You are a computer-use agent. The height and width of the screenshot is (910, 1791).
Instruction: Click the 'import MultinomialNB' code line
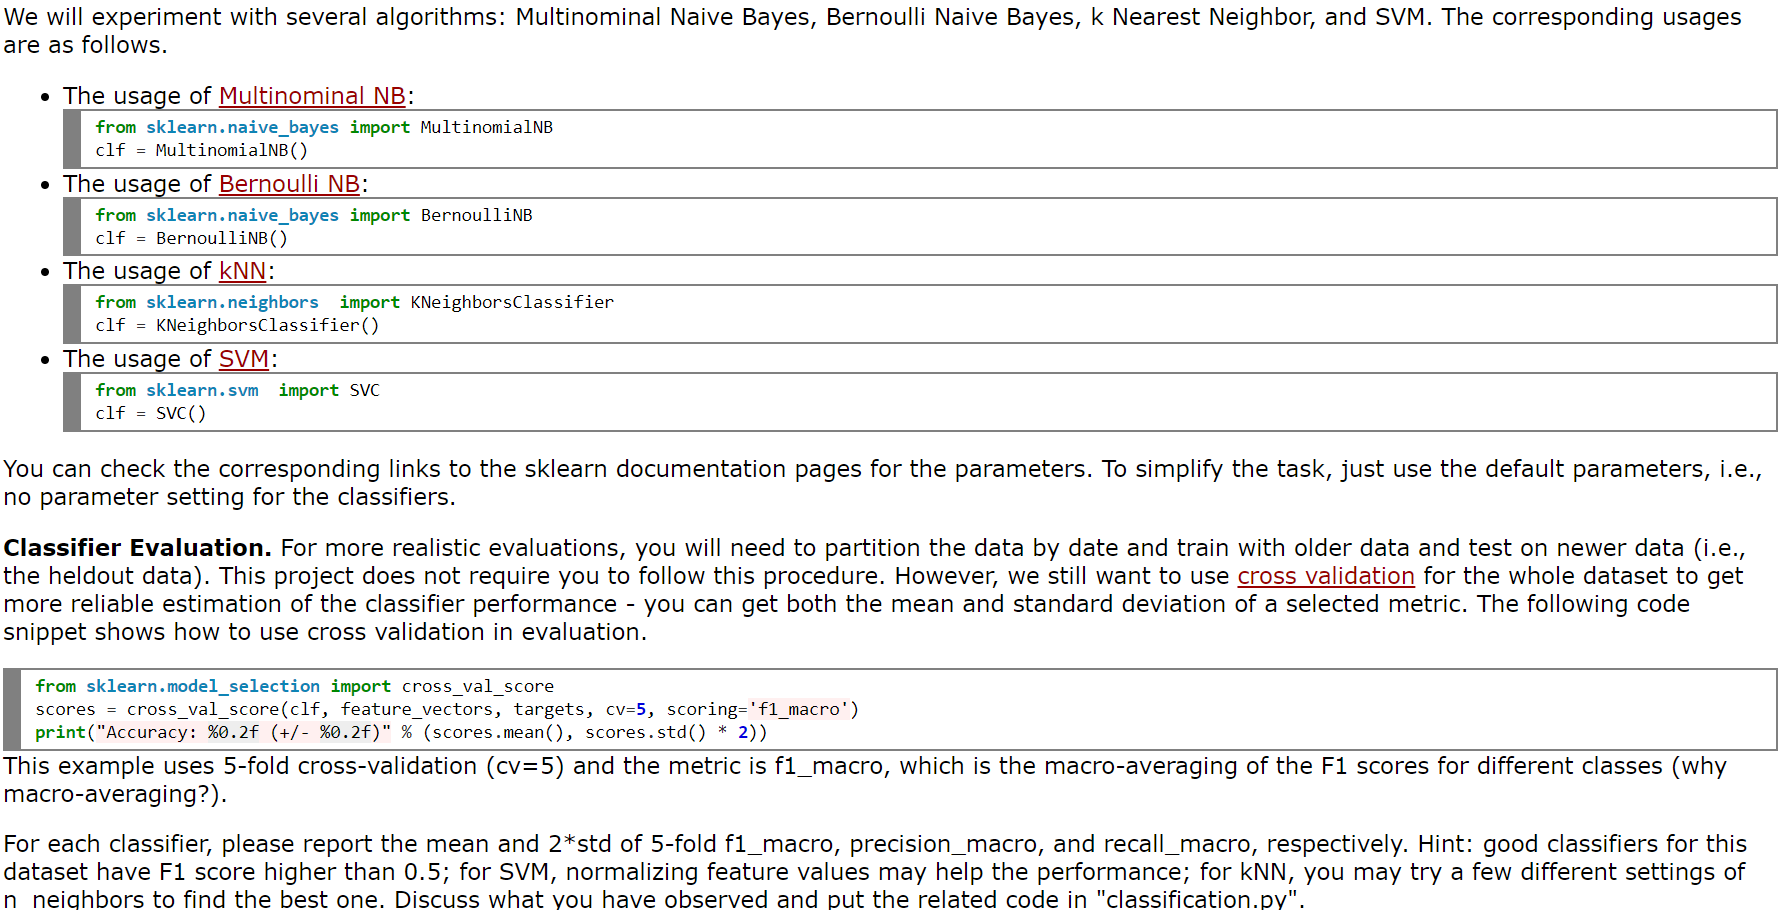pyautogui.click(x=324, y=127)
